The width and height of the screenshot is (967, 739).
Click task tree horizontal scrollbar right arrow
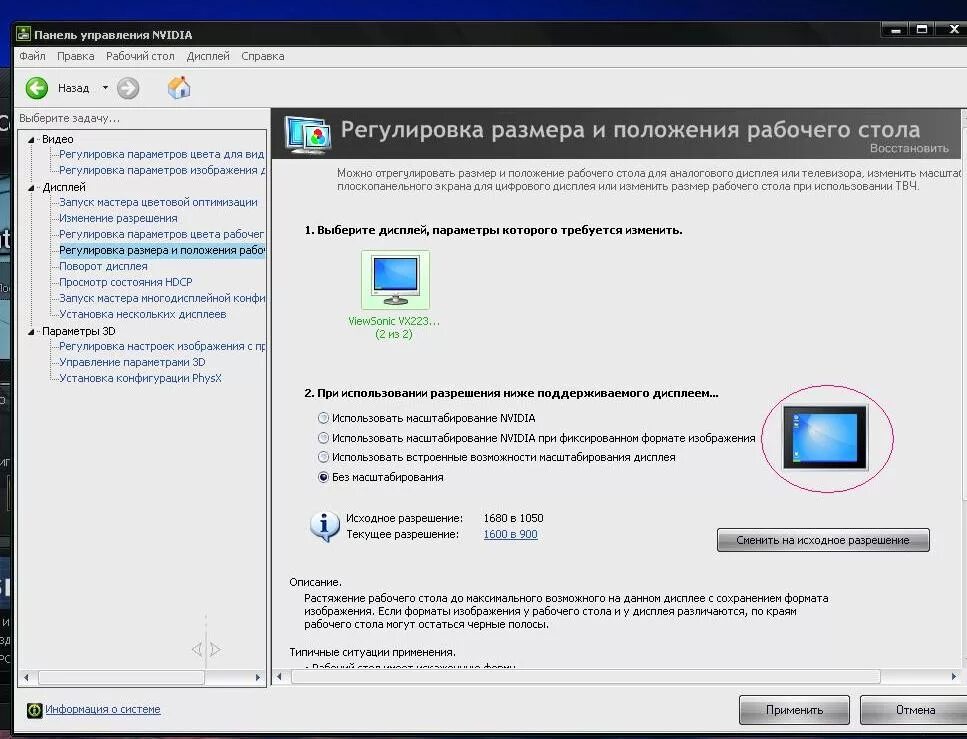tap(258, 677)
